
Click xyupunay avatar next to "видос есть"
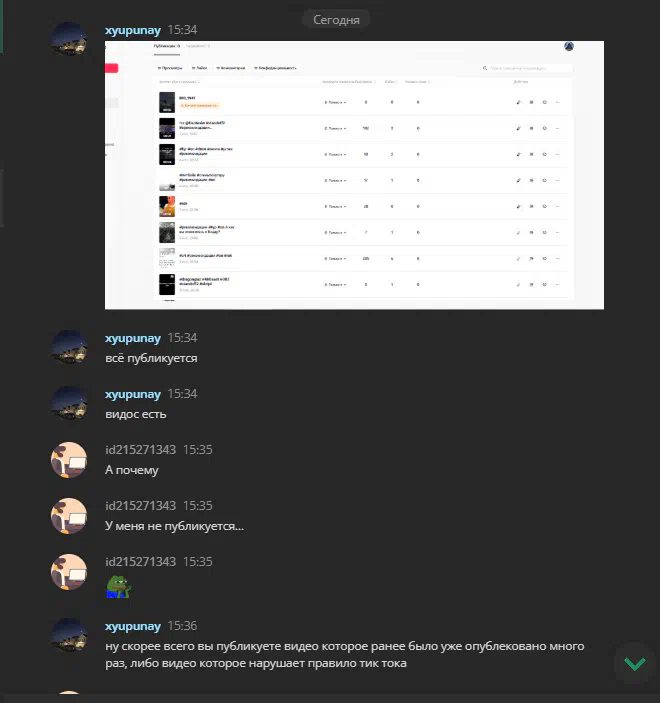click(x=69, y=404)
